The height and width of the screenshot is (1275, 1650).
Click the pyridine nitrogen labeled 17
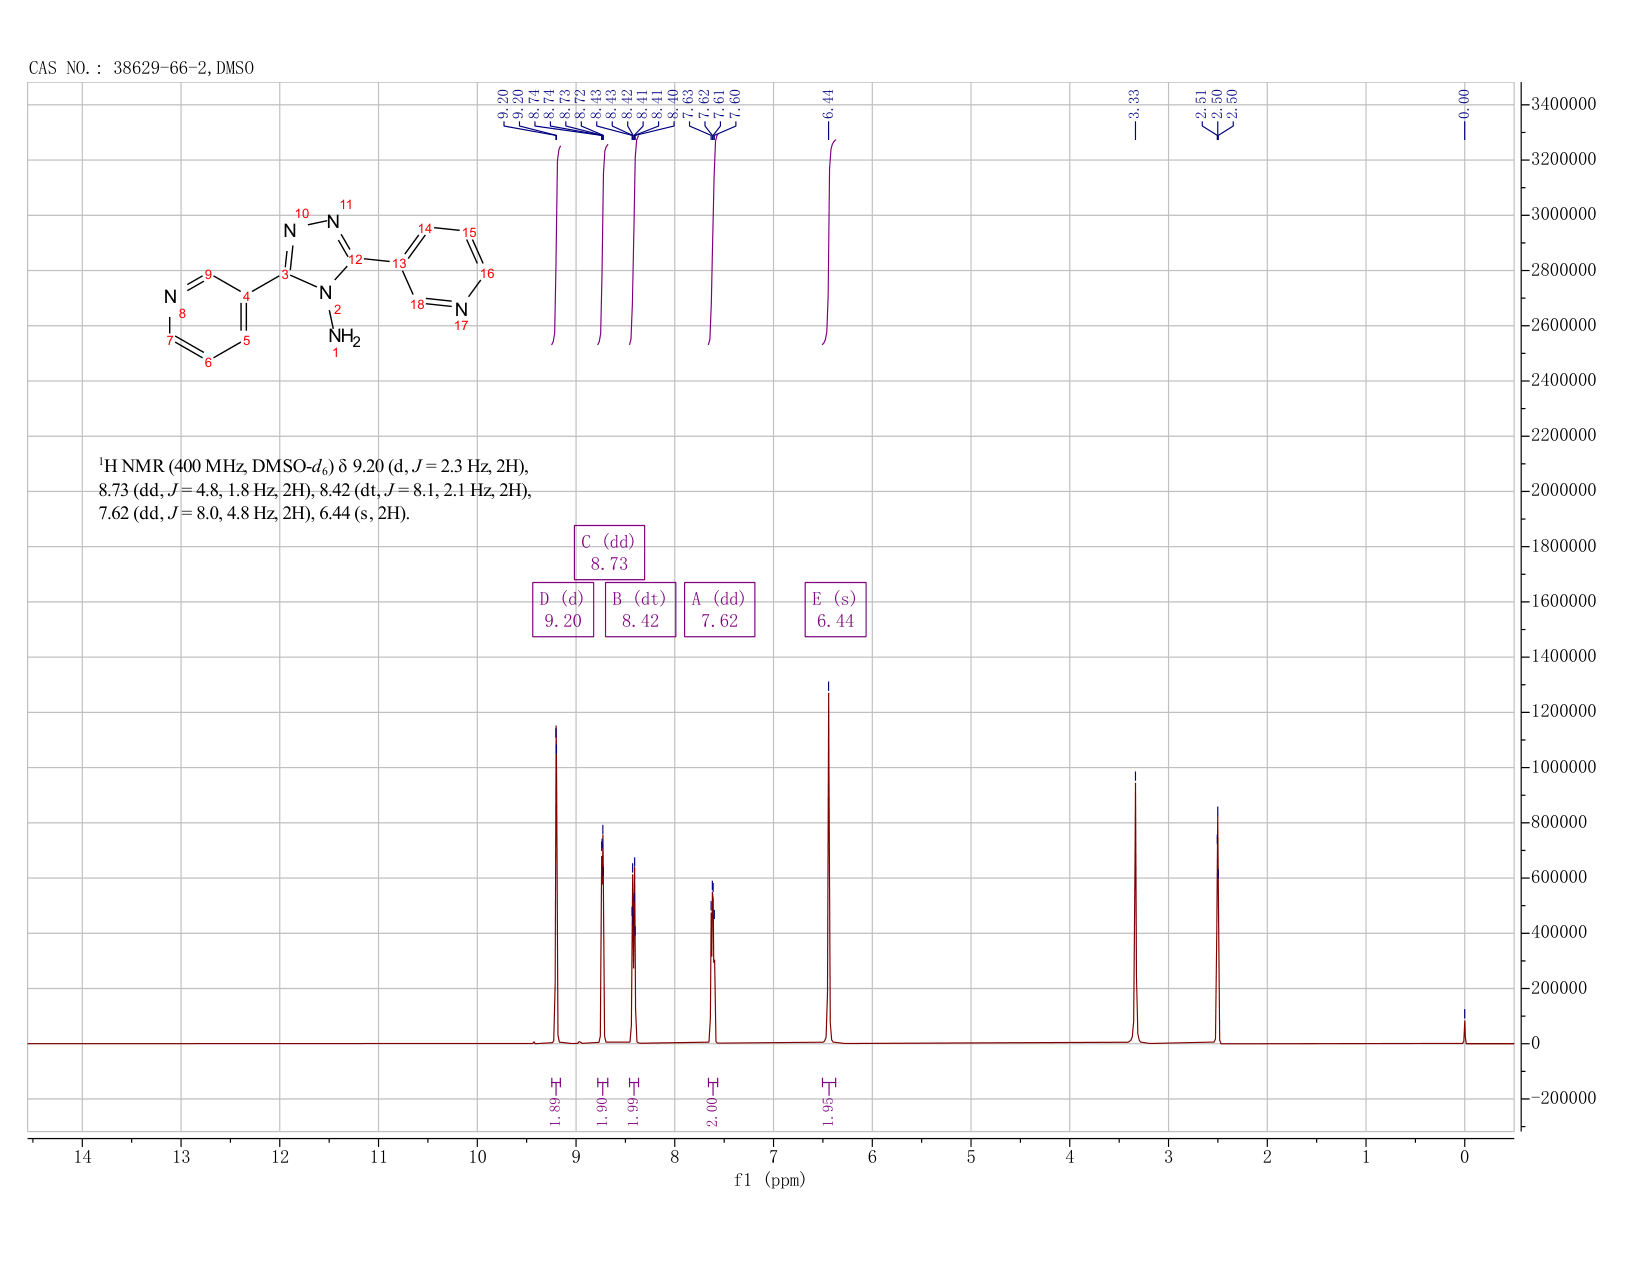click(461, 310)
